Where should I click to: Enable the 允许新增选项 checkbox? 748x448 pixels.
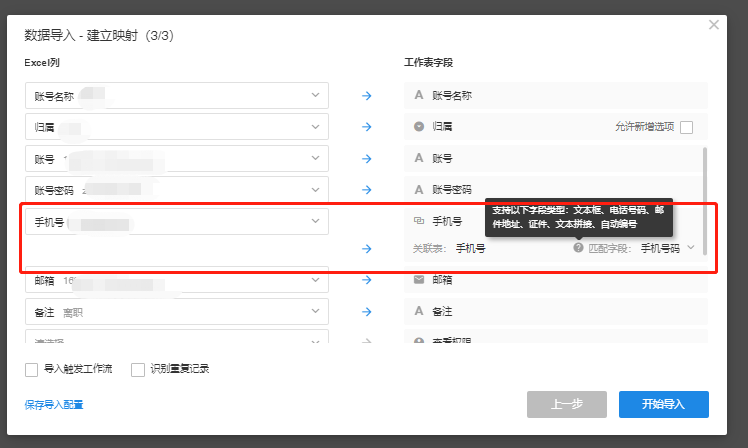pos(686,127)
